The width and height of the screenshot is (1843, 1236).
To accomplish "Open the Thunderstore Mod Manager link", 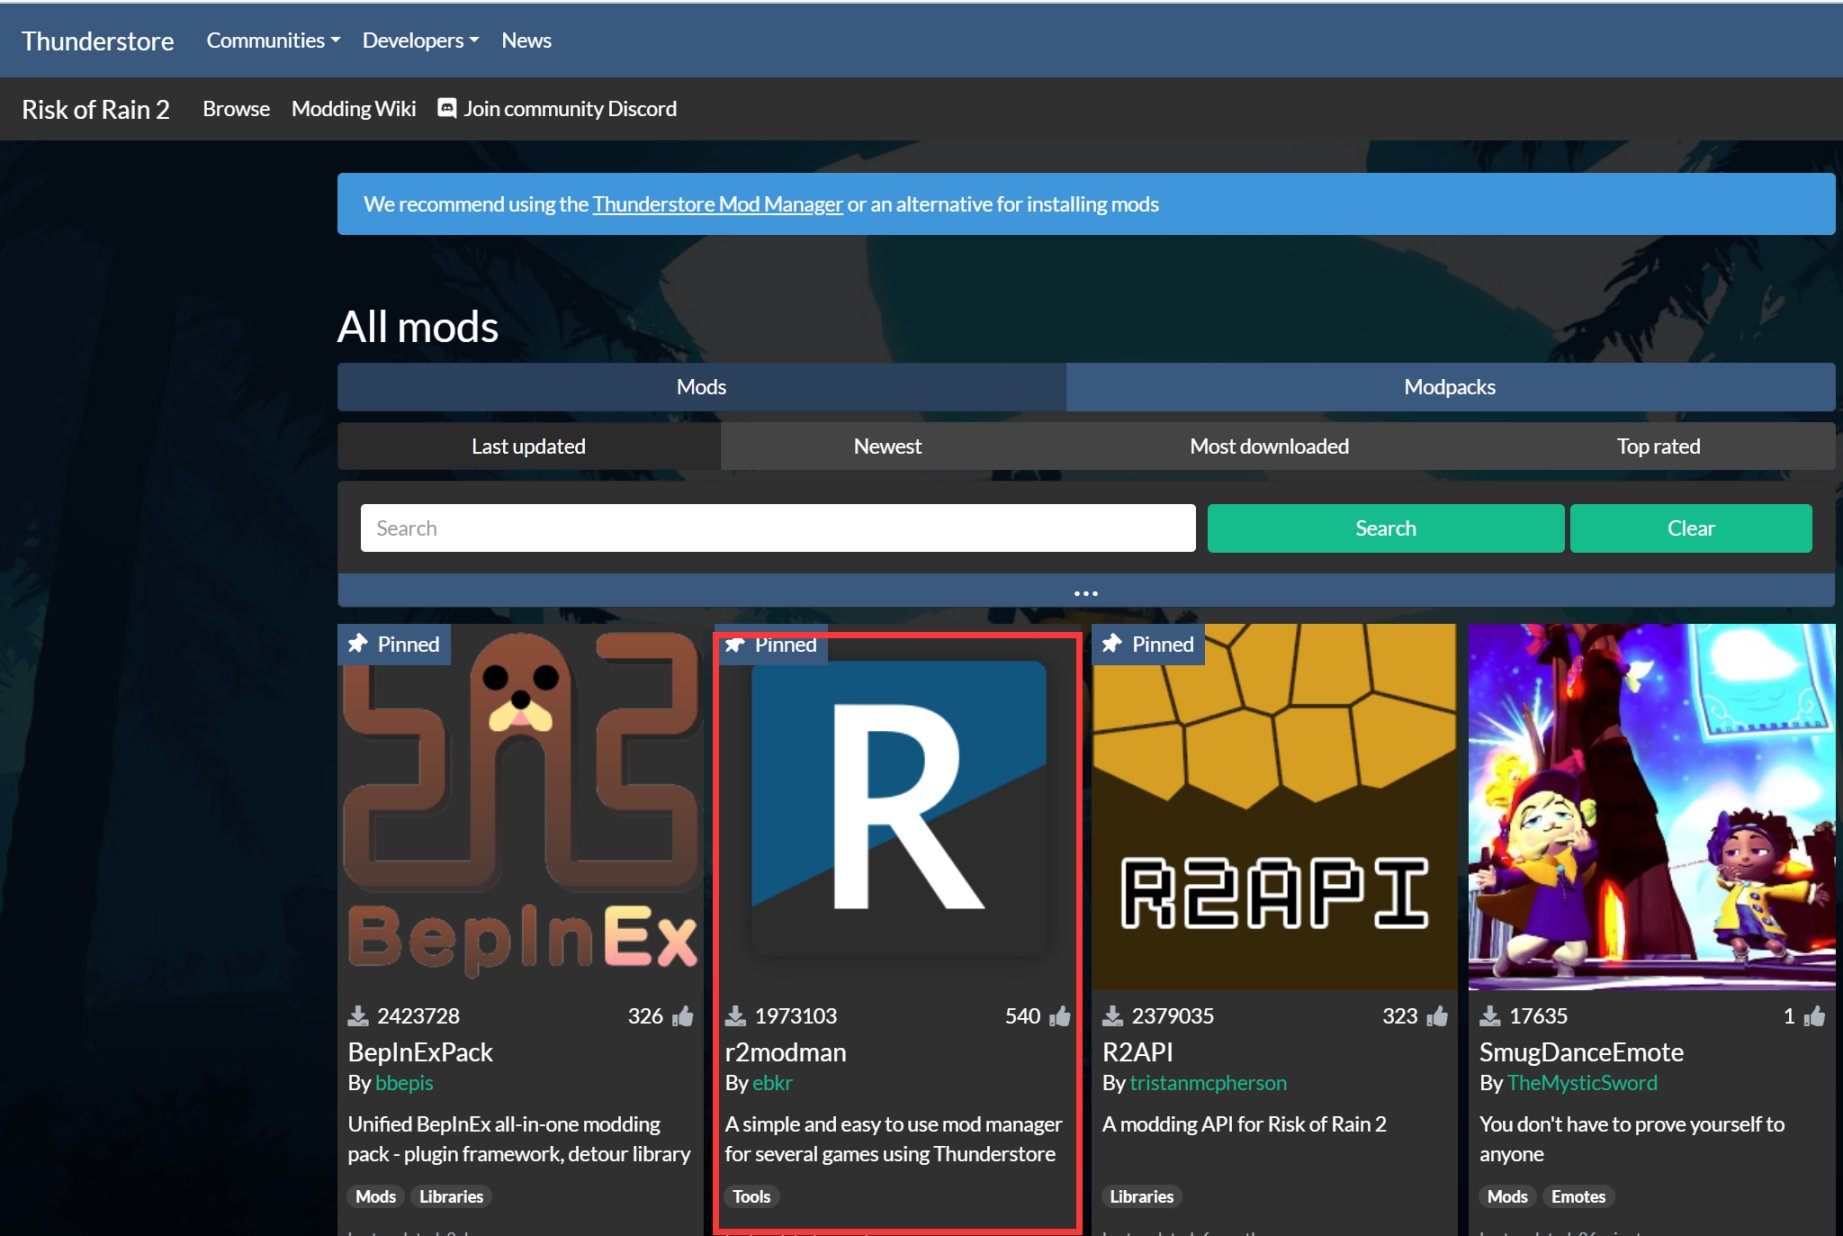I will click(x=718, y=204).
